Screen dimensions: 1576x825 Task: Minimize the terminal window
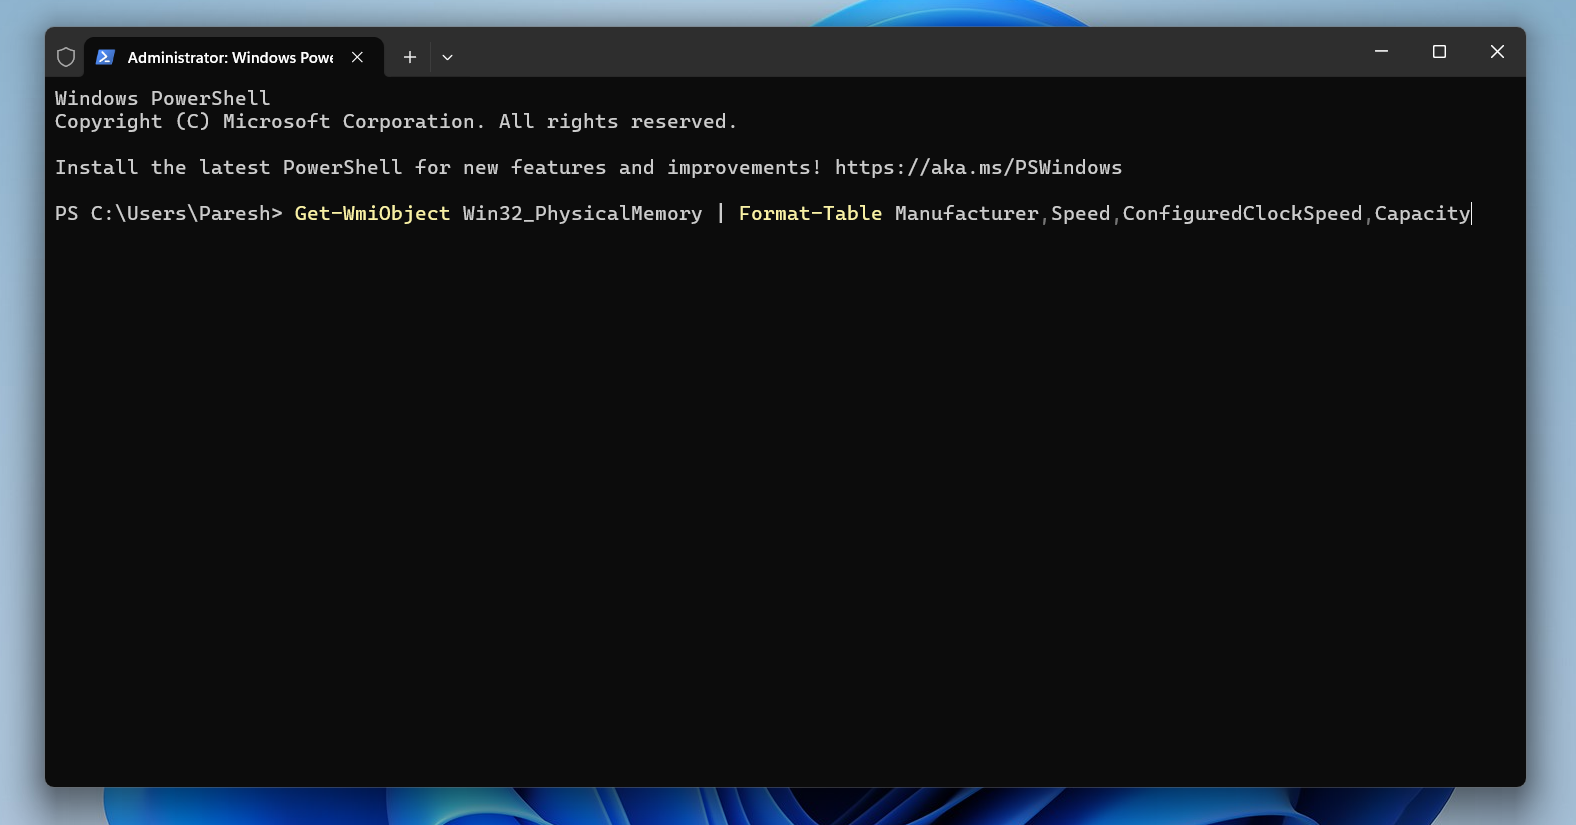point(1381,51)
